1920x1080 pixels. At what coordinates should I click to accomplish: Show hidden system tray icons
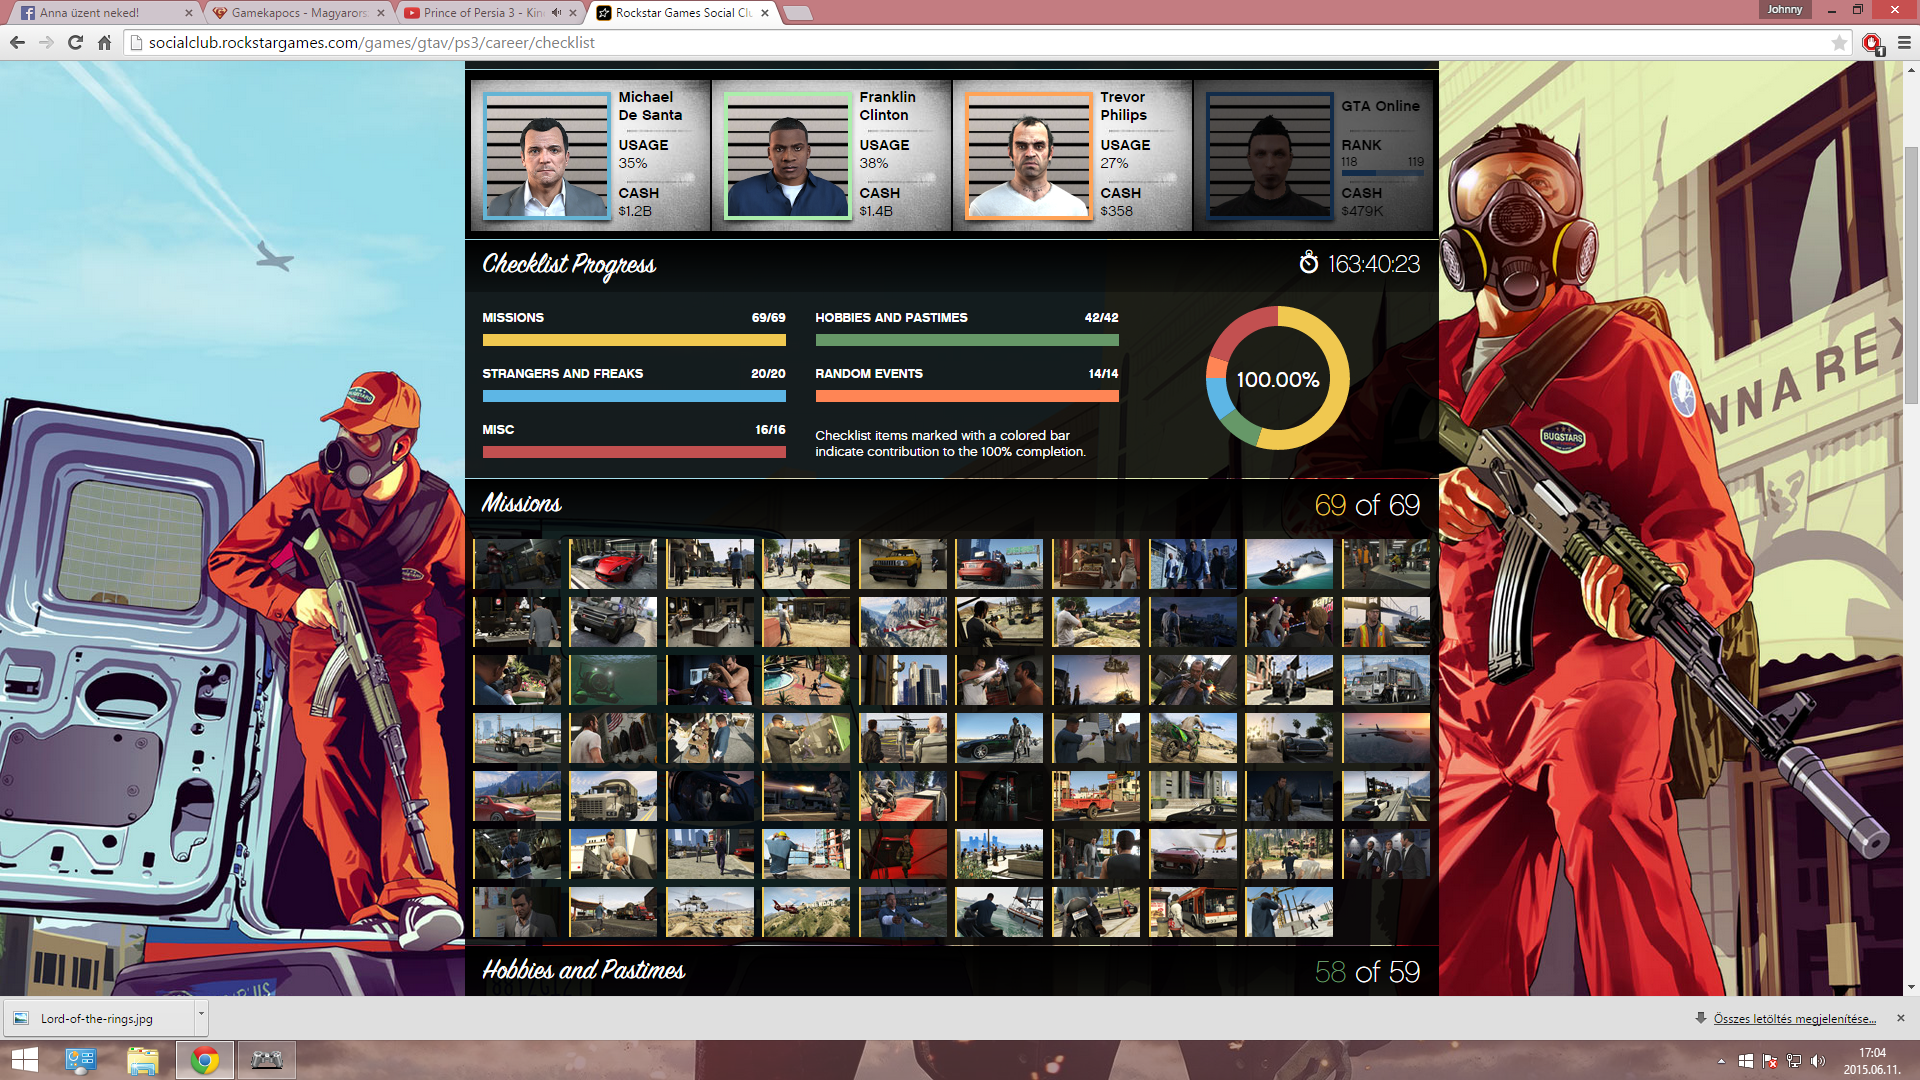tap(1721, 1061)
